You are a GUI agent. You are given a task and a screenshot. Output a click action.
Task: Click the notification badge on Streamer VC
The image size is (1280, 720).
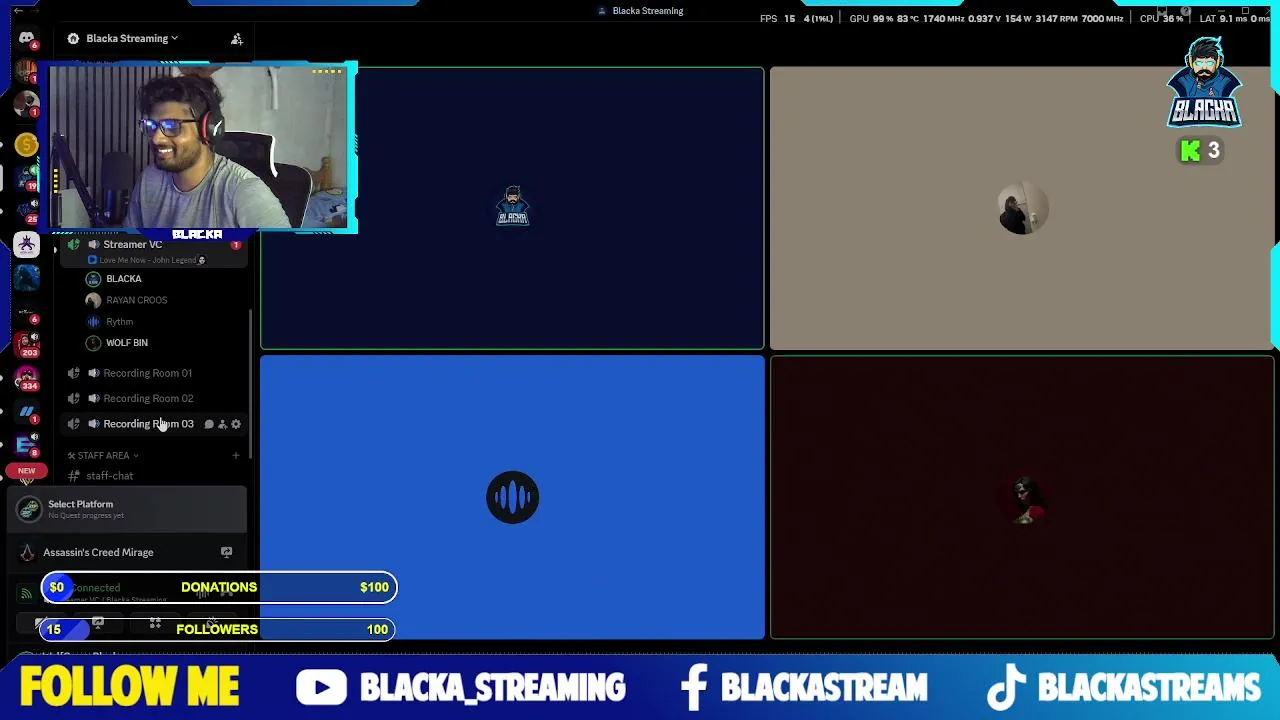236,244
